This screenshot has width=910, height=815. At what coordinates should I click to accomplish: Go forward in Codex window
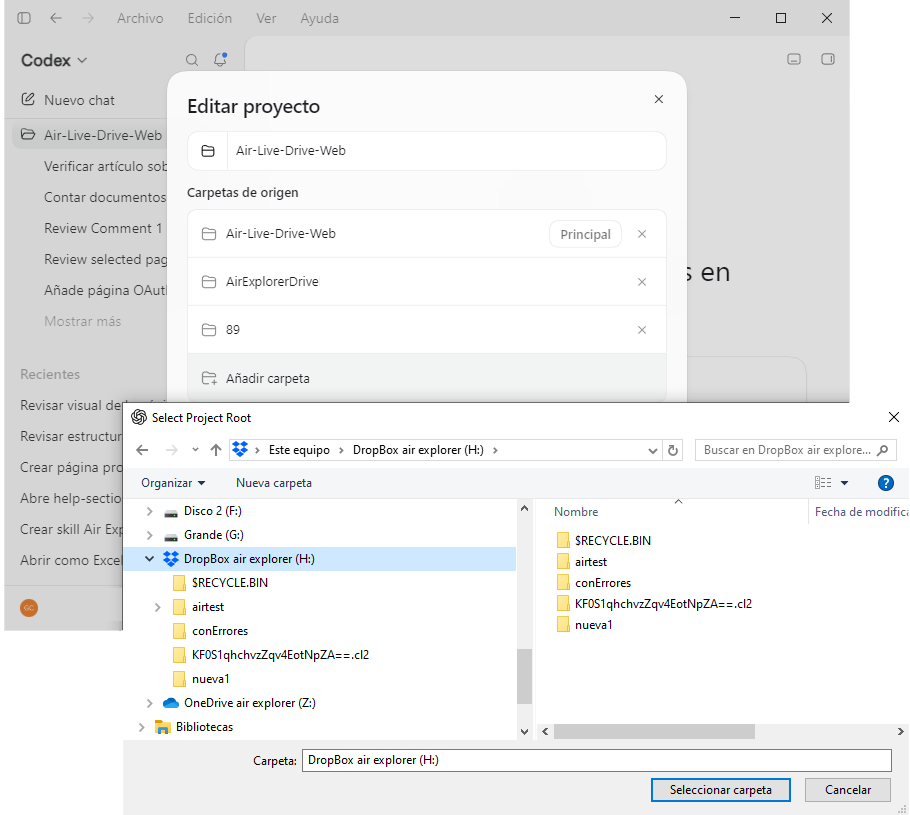pyautogui.click(x=88, y=18)
